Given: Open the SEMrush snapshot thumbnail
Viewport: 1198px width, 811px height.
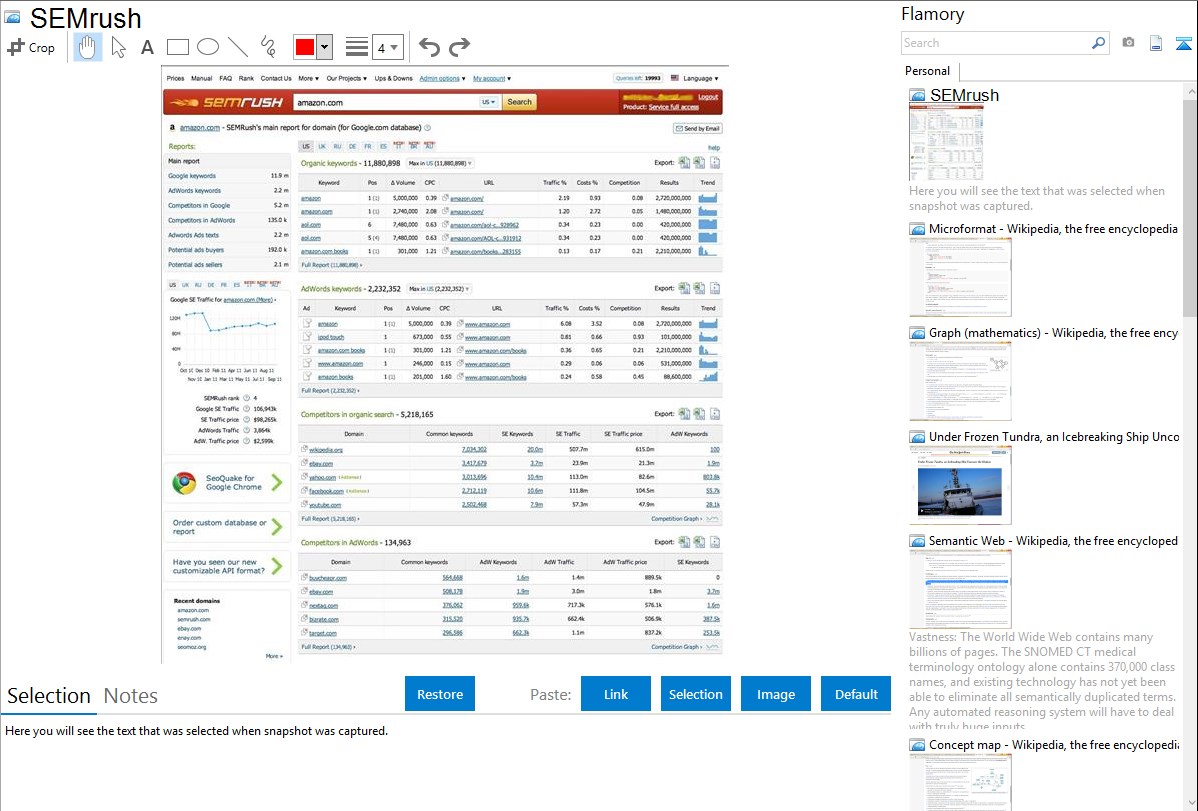Looking at the screenshot, I should coord(947,143).
